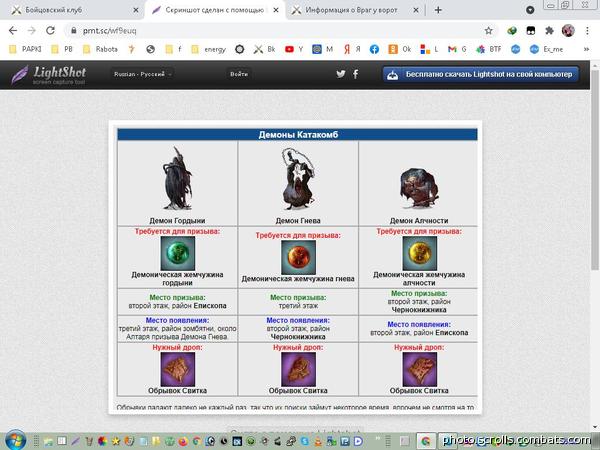Open the RAPKI bookmarks folder

click(x=25, y=49)
